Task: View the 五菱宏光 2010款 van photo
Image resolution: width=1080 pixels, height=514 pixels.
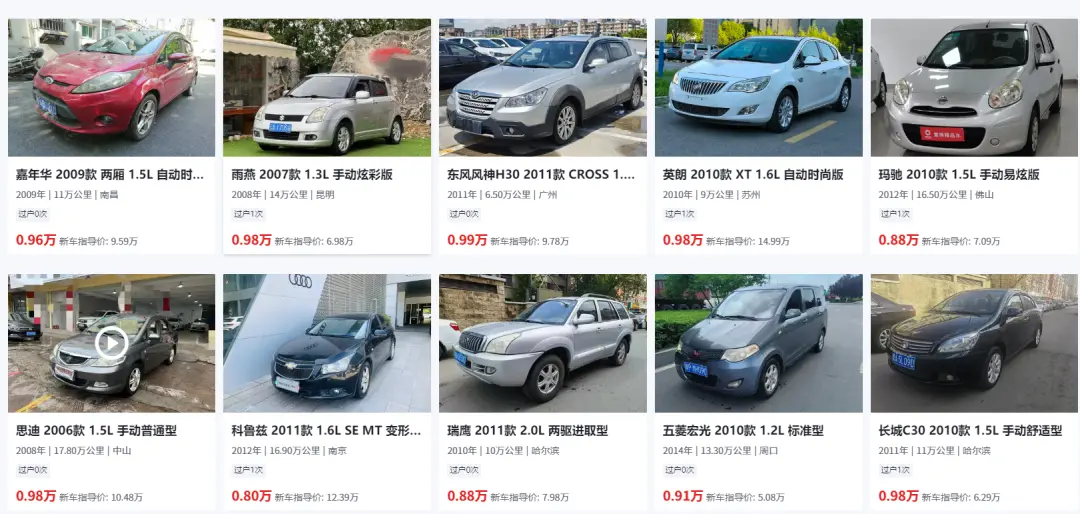Action: click(758, 343)
